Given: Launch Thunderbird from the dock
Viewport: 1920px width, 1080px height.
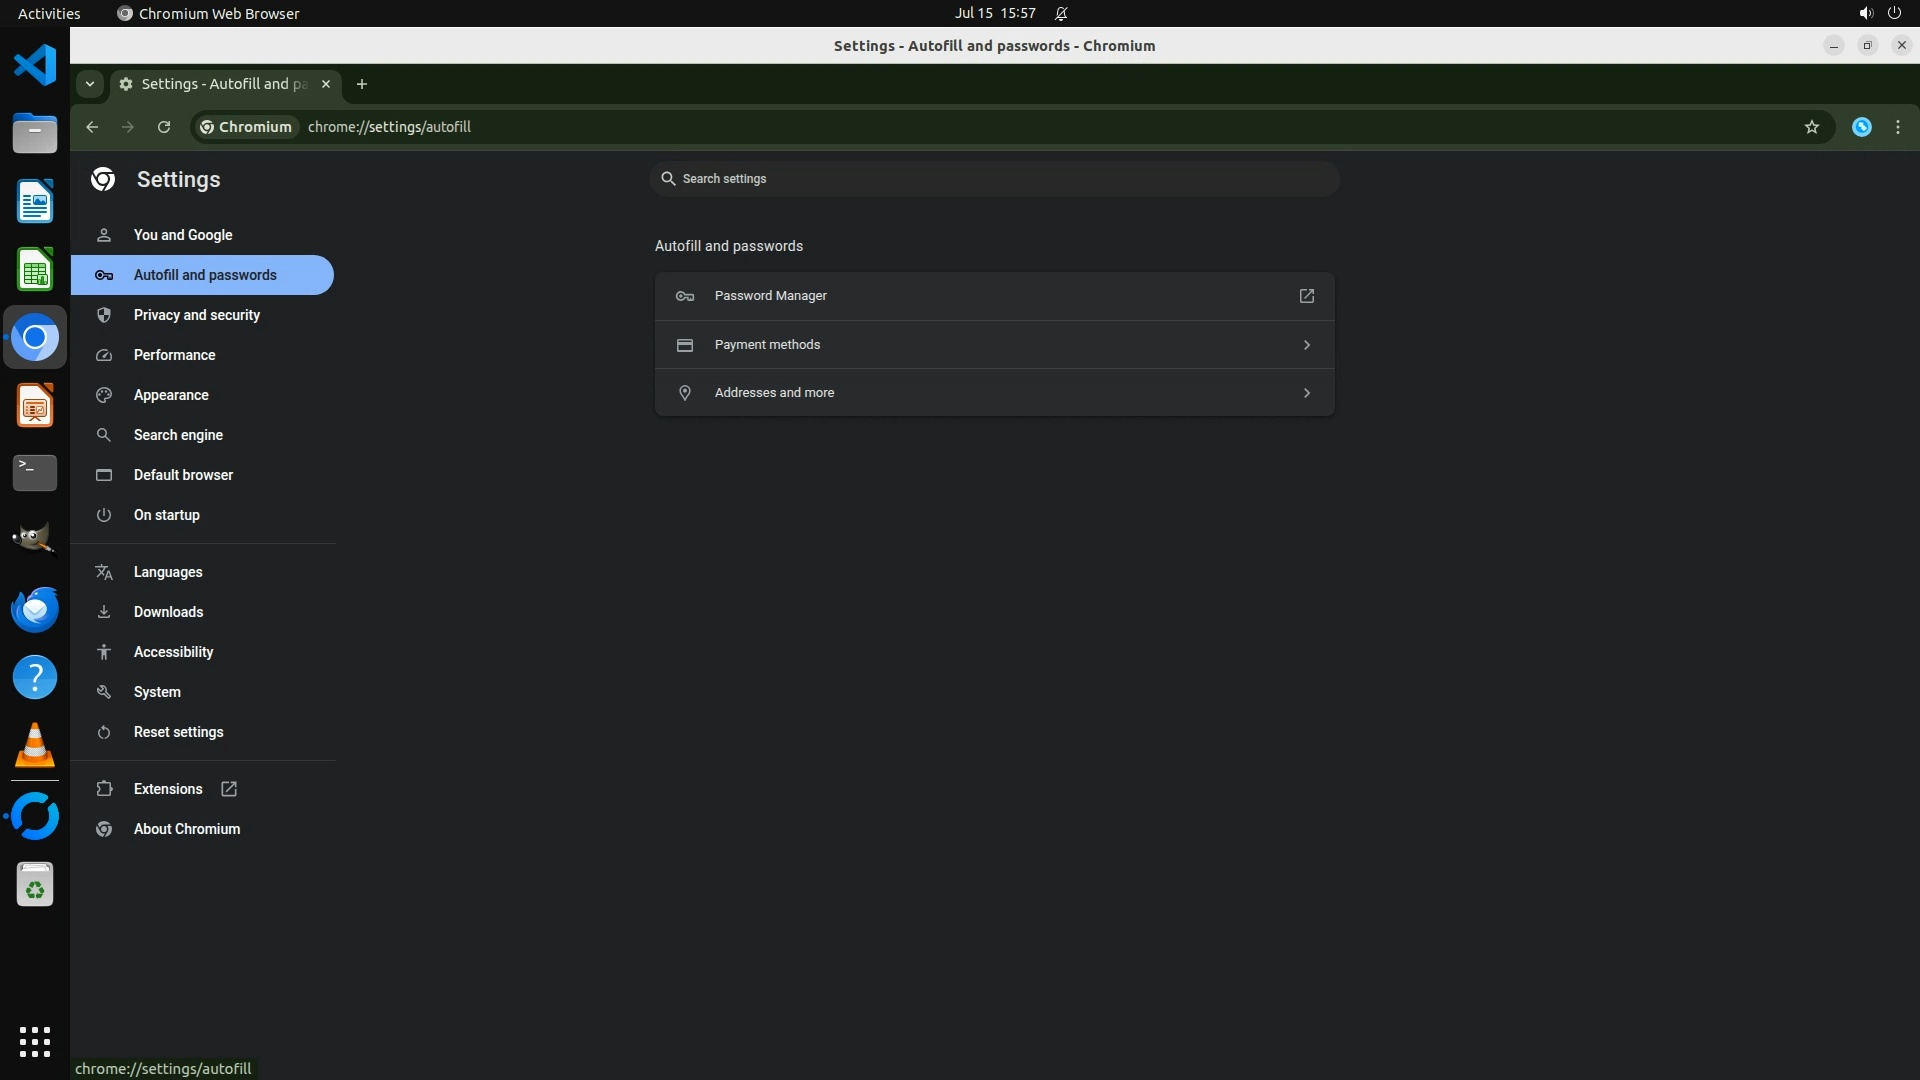Looking at the screenshot, I should pyautogui.click(x=35, y=609).
